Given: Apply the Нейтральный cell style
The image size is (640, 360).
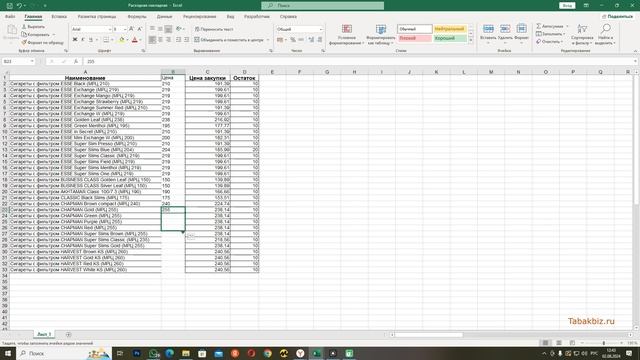Looking at the screenshot, I should 449,29.
